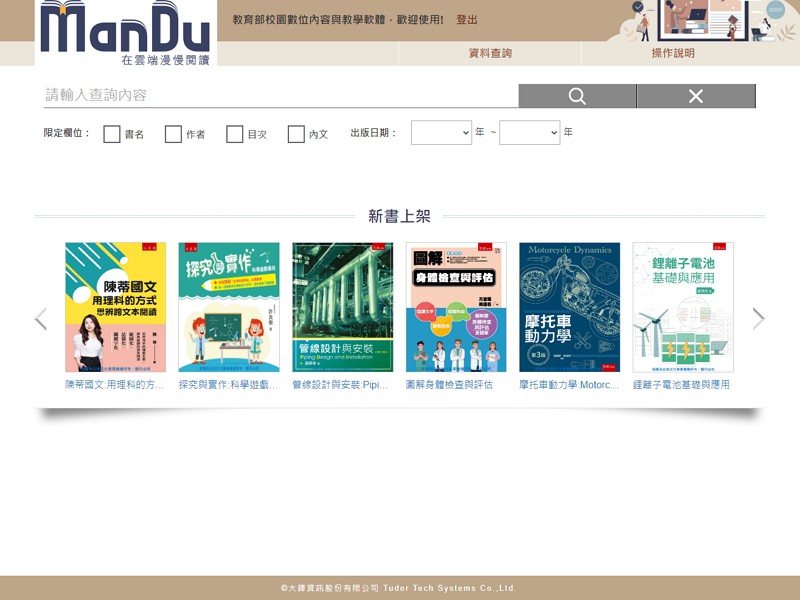Switch to the 資料查詢 tab
Screen dimensions: 800x600
[x=490, y=54]
